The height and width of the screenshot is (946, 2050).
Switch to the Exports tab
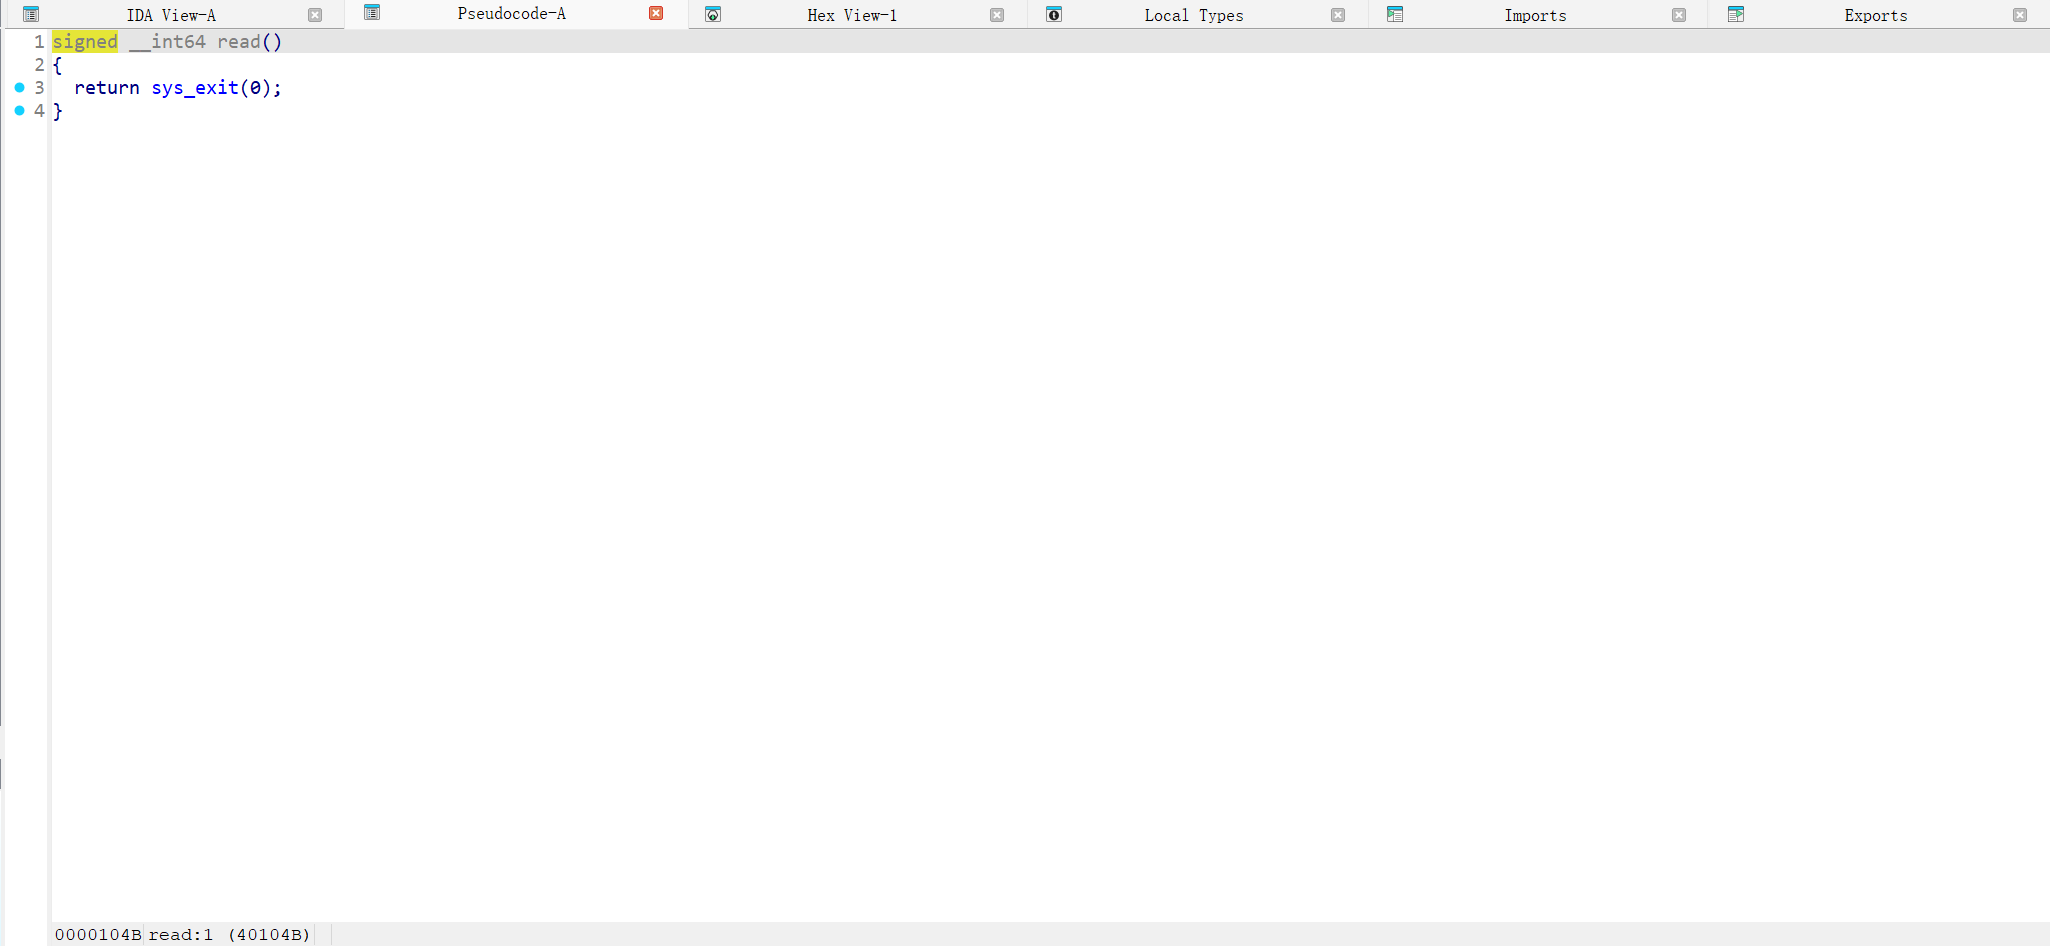1876,15
